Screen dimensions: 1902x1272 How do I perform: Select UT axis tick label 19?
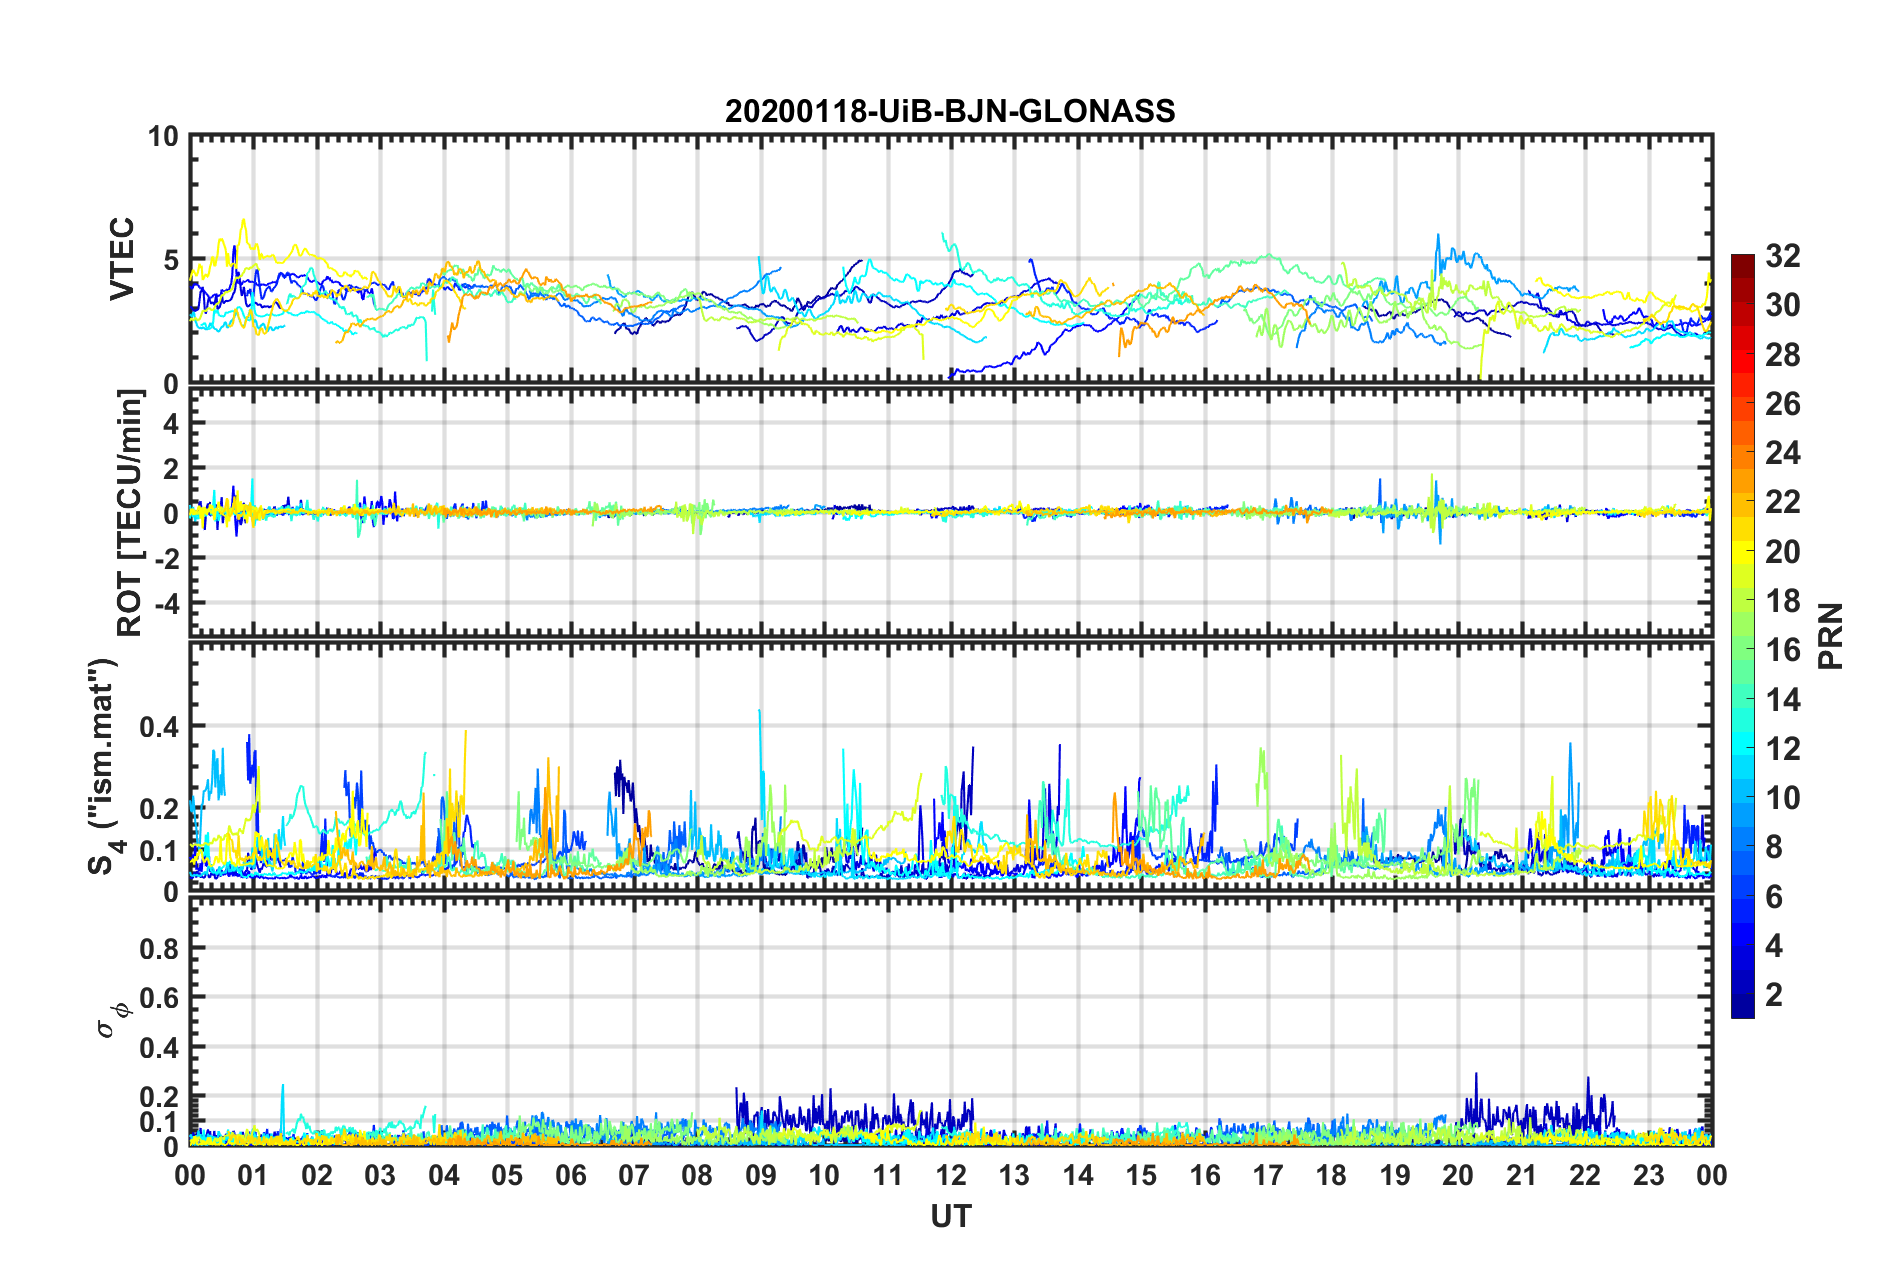(1395, 1175)
